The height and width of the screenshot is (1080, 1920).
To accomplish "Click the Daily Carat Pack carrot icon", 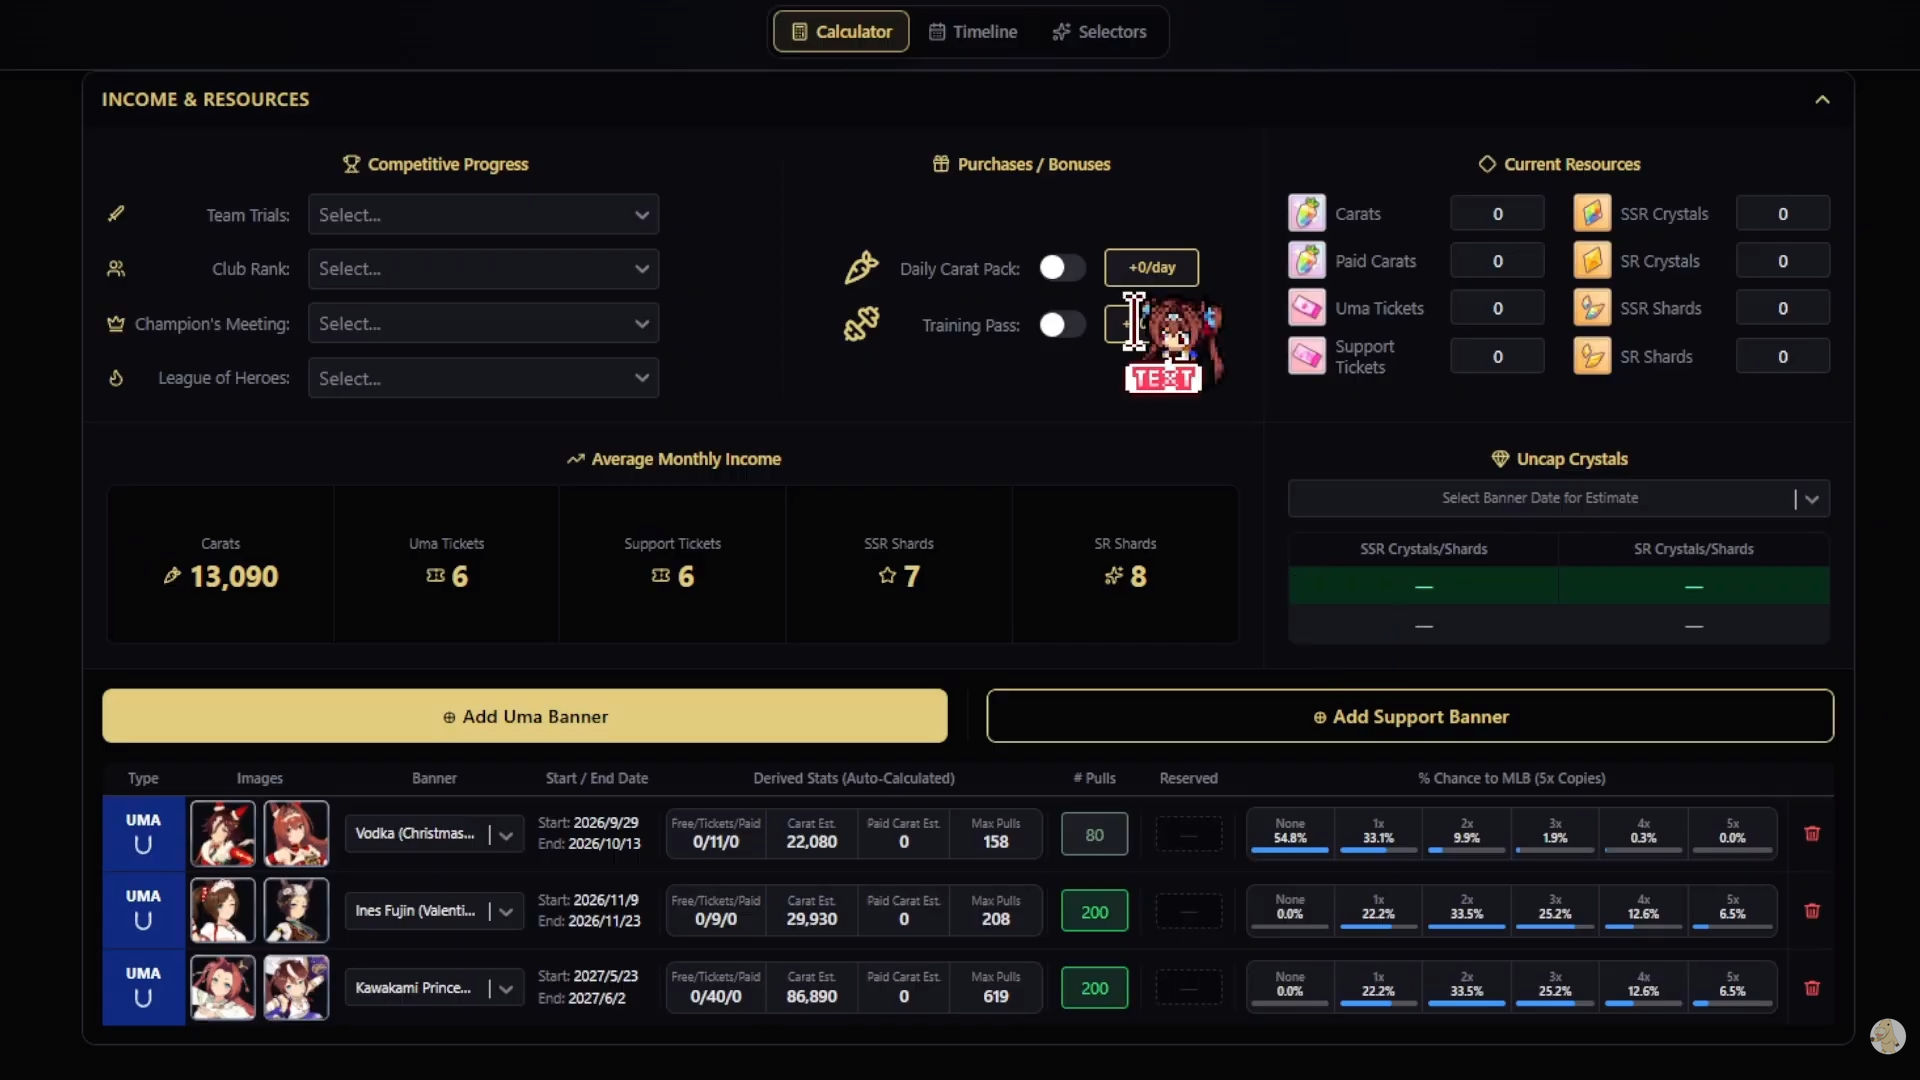I will [x=861, y=267].
